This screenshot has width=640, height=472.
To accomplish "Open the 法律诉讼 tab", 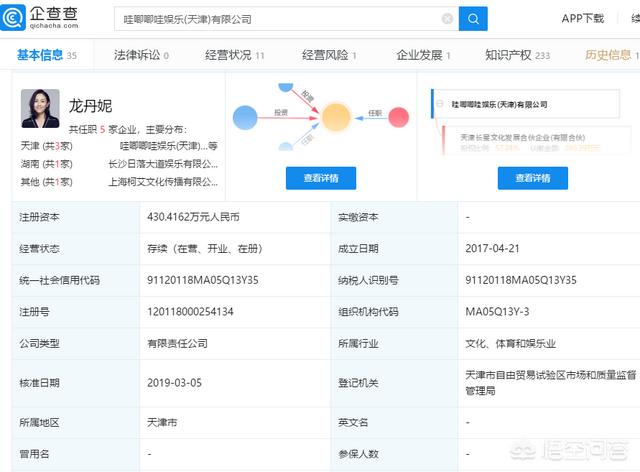I will 141,55.
